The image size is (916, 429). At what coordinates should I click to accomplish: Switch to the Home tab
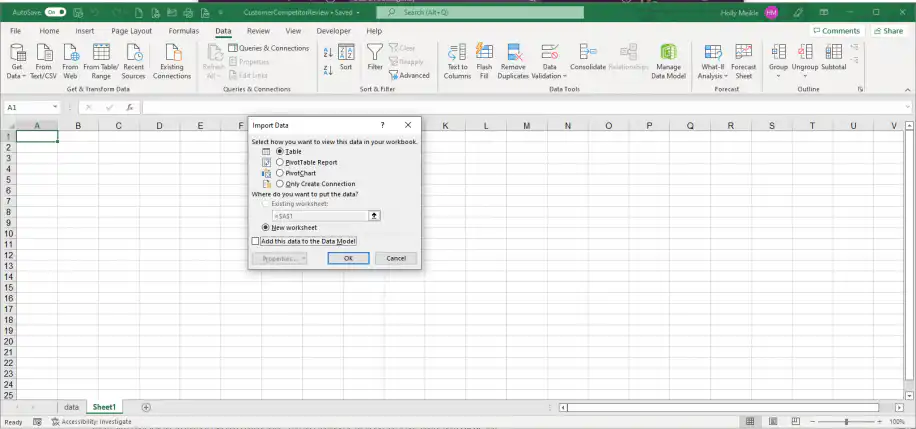tap(49, 31)
